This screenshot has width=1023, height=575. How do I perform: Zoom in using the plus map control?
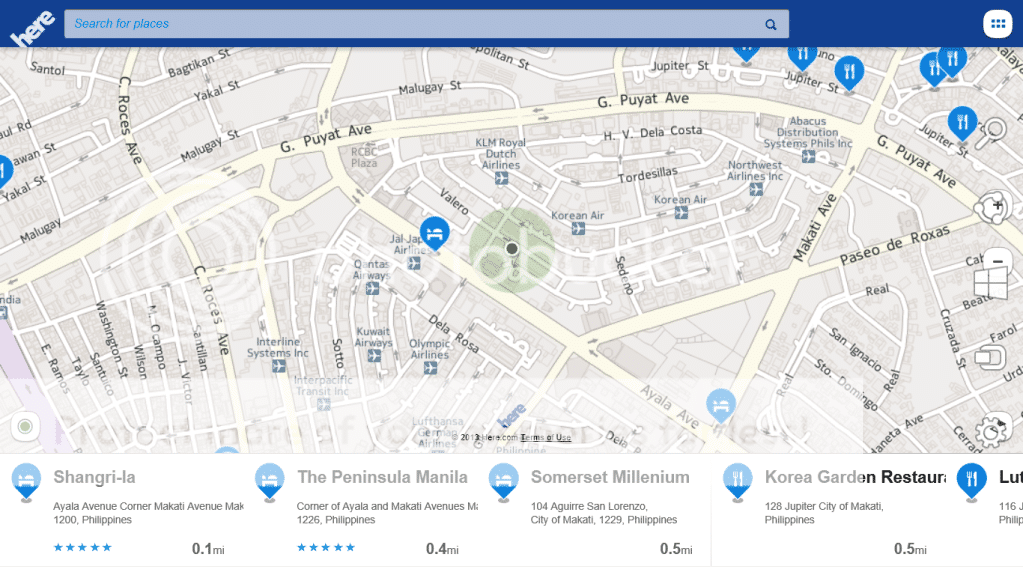(996, 206)
